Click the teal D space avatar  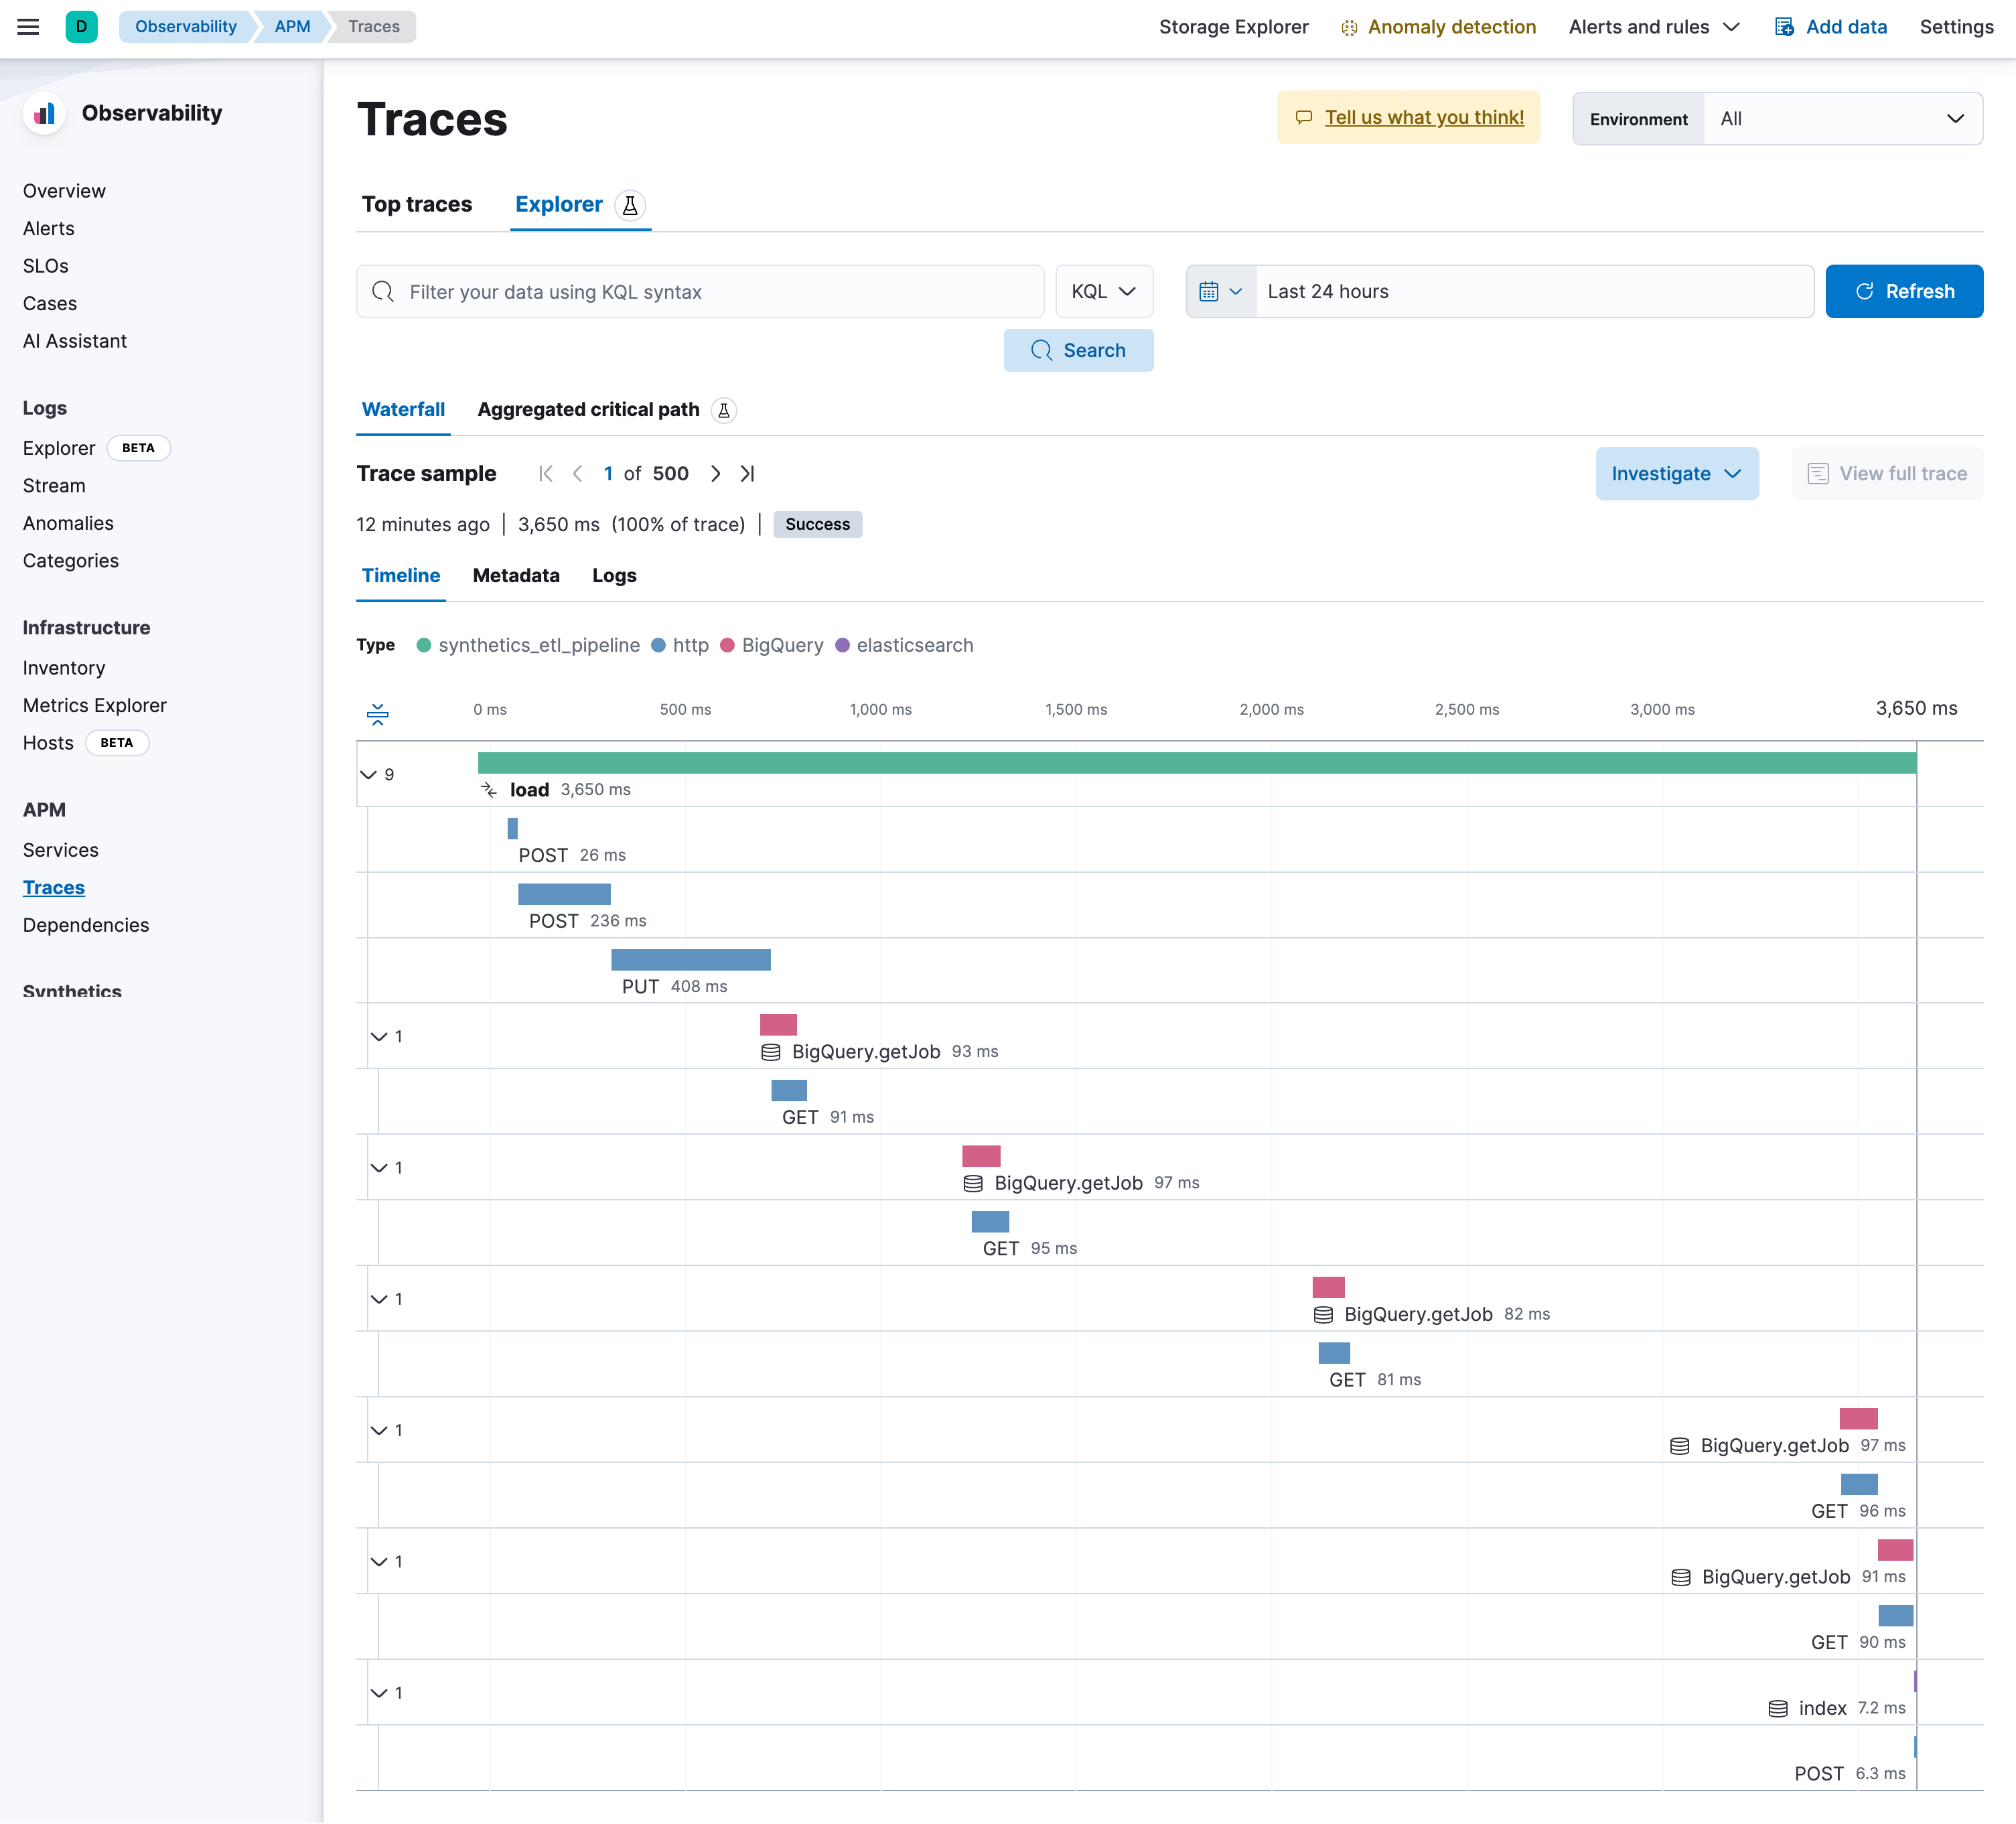tap(81, 27)
